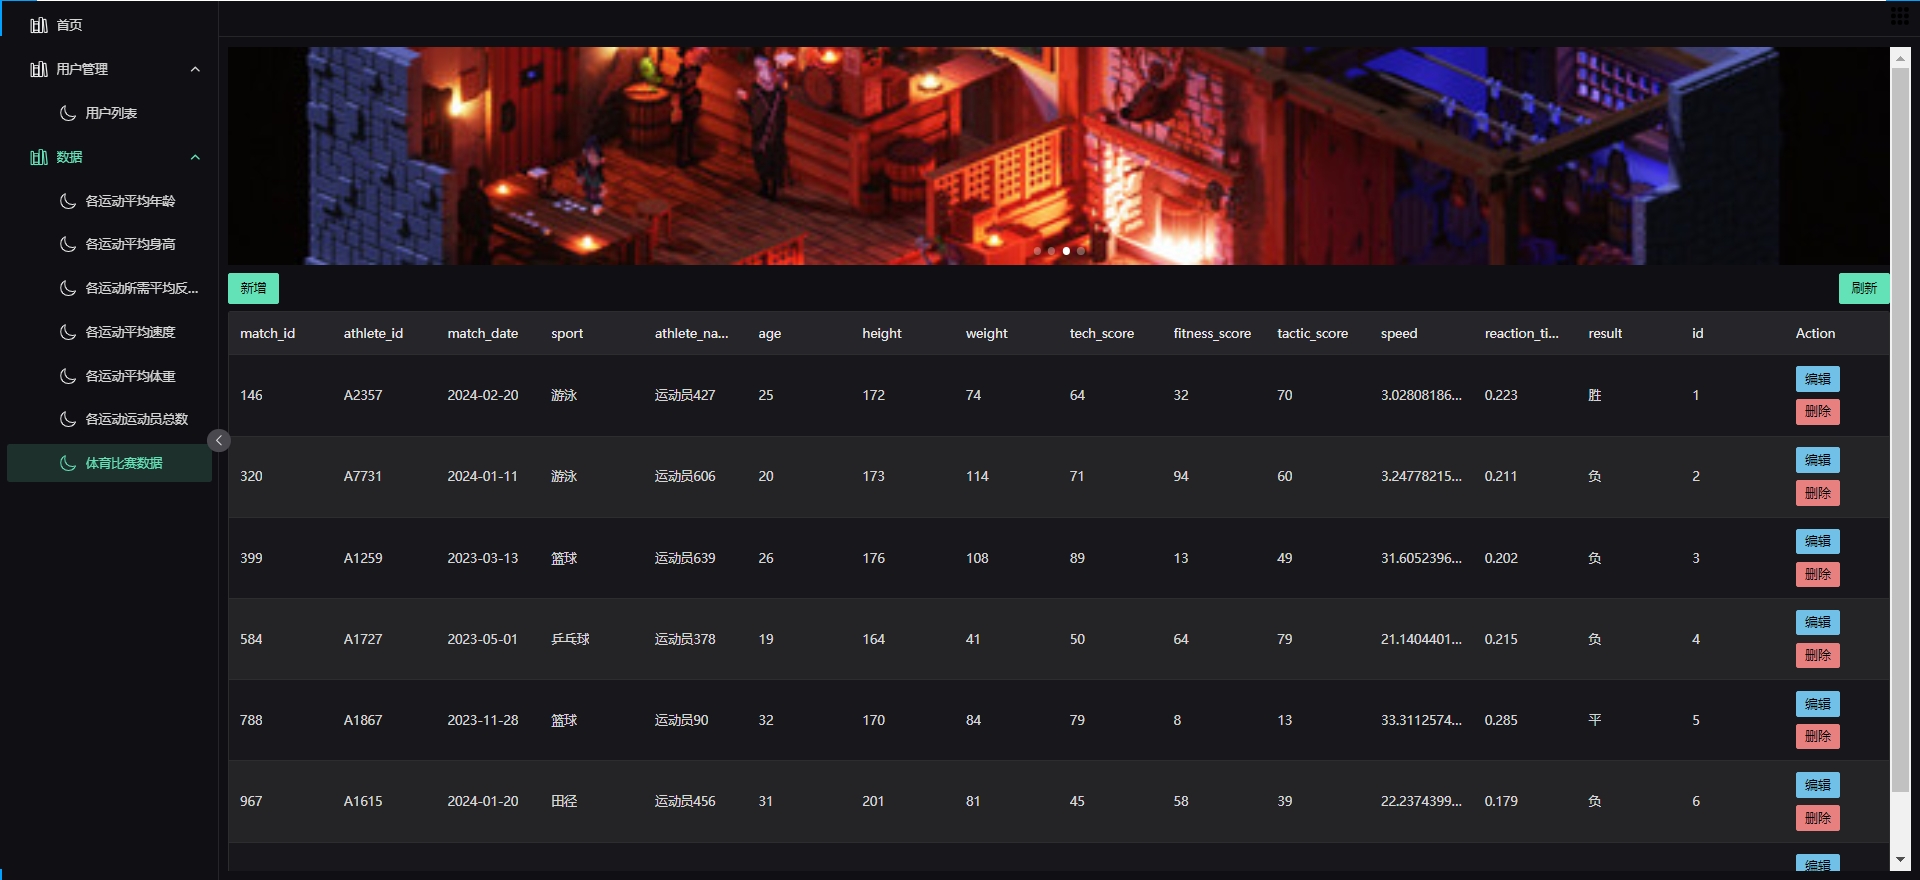Screen dimensions: 1920x880
Task: Click the match_date column header
Action: pos(482,334)
